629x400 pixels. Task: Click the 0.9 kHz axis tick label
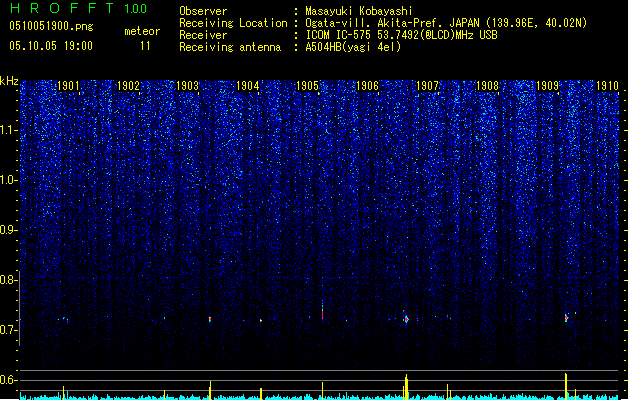8,230
